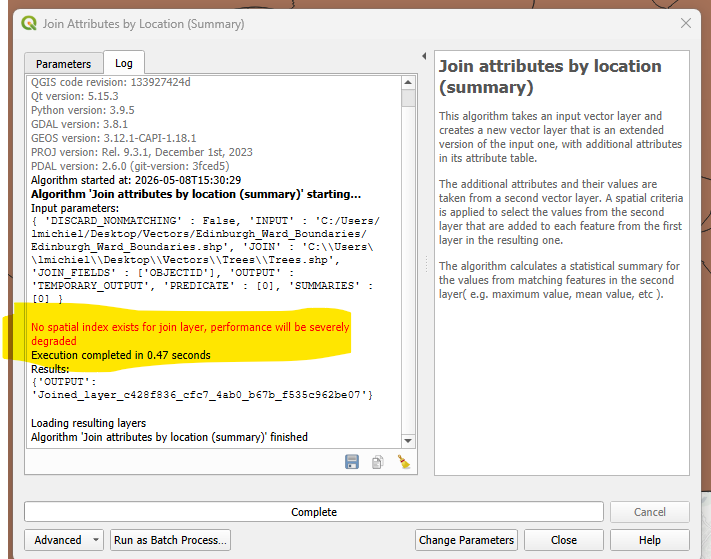Open Help for this algorithm

pyautogui.click(x=649, y=540)
